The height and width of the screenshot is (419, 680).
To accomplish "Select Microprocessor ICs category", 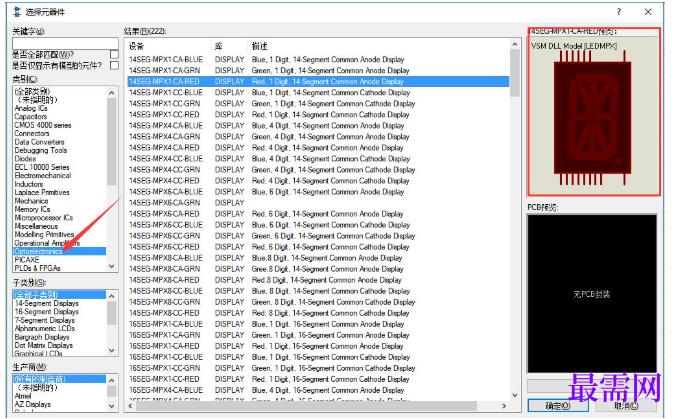I will click(x=44, y=217).
